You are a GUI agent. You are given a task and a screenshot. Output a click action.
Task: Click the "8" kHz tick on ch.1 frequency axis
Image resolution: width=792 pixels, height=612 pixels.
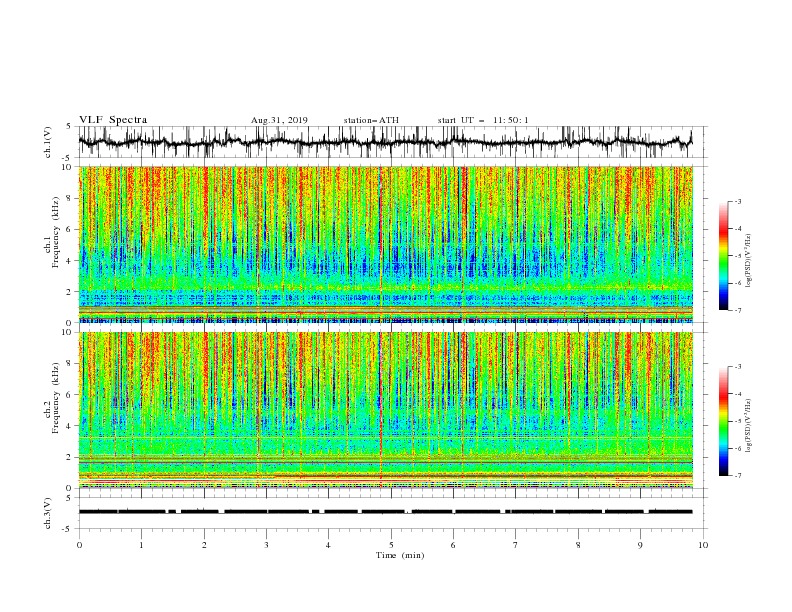70,198
